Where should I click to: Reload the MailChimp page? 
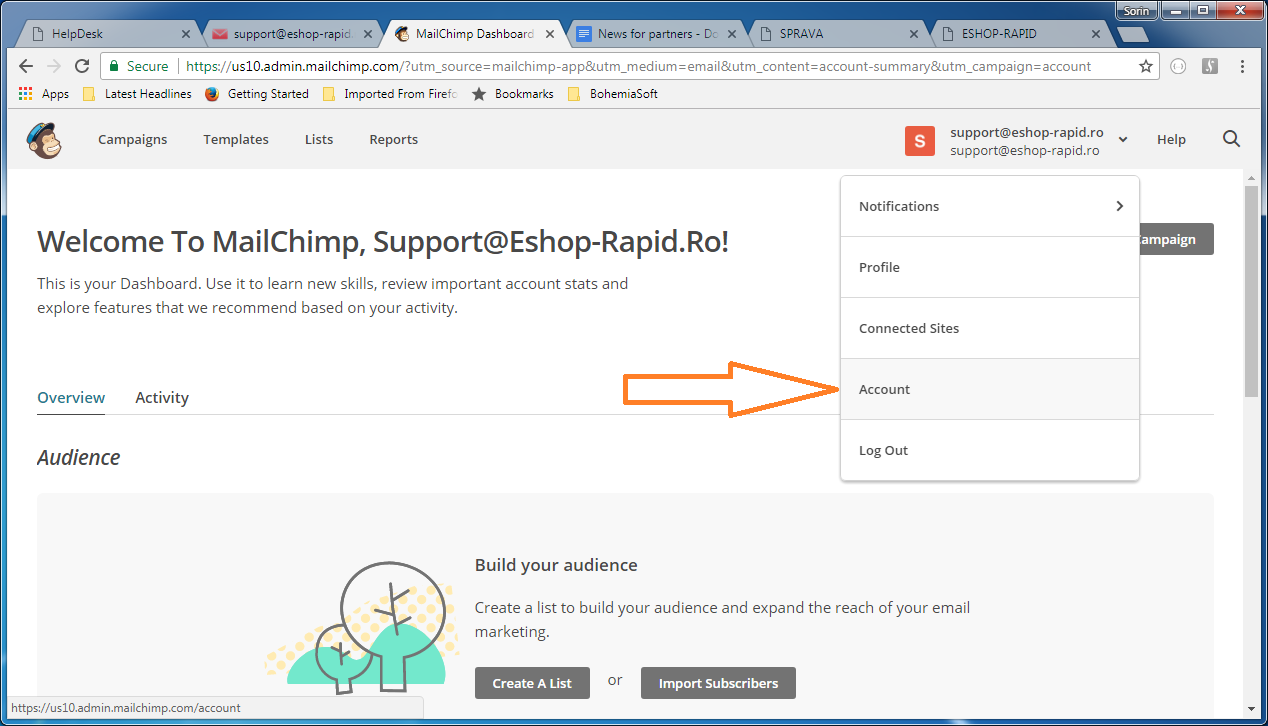pyautogui.click(x=82, y=66)
